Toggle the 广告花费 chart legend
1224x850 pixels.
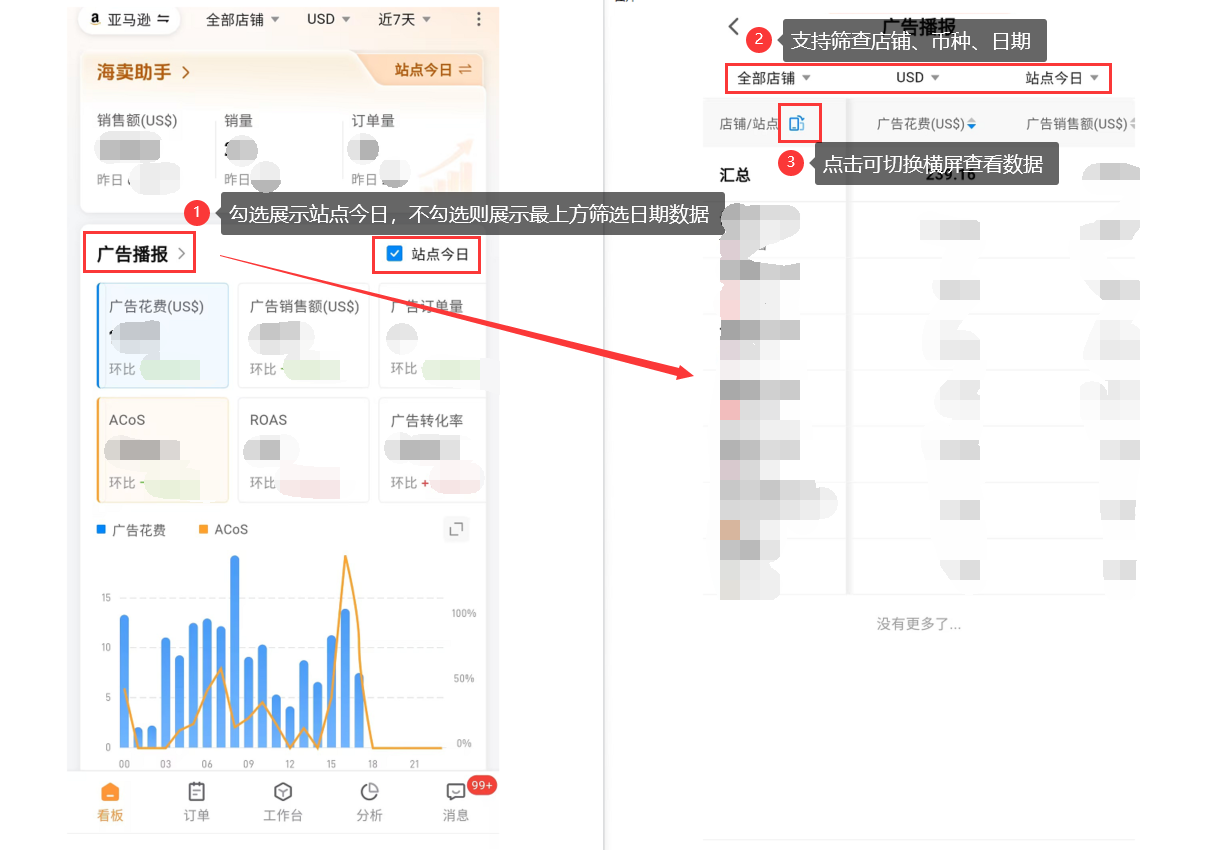tap(132, 529)
